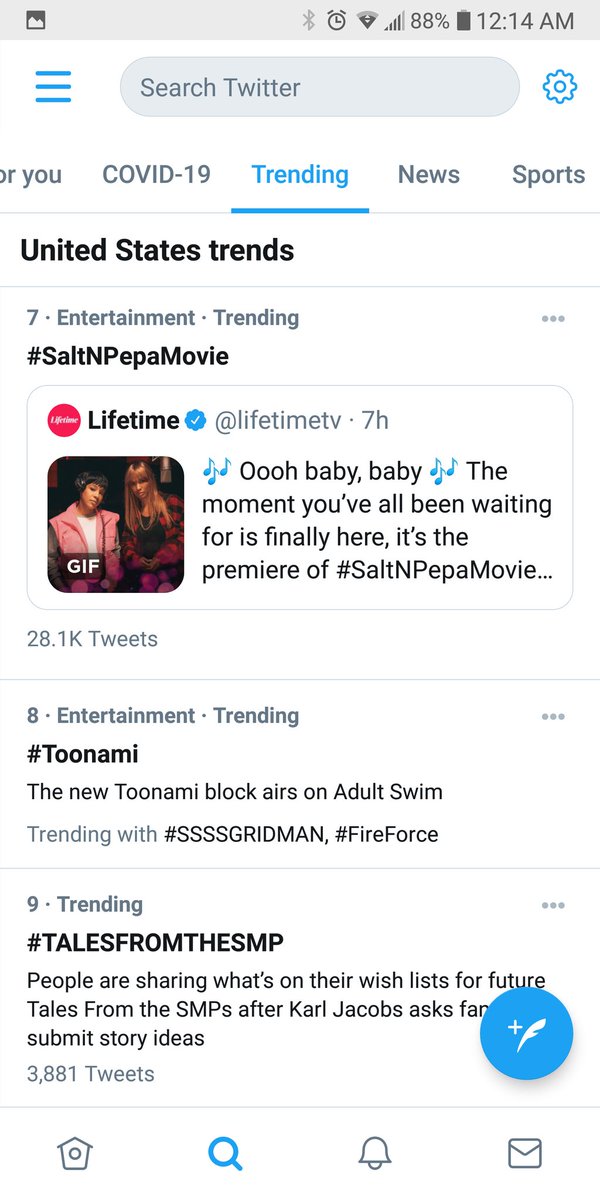Image resolution: width=600 pixels, height=1200 pixels.
Task: Select the Sports tab
Action: (x=548, y=175)
